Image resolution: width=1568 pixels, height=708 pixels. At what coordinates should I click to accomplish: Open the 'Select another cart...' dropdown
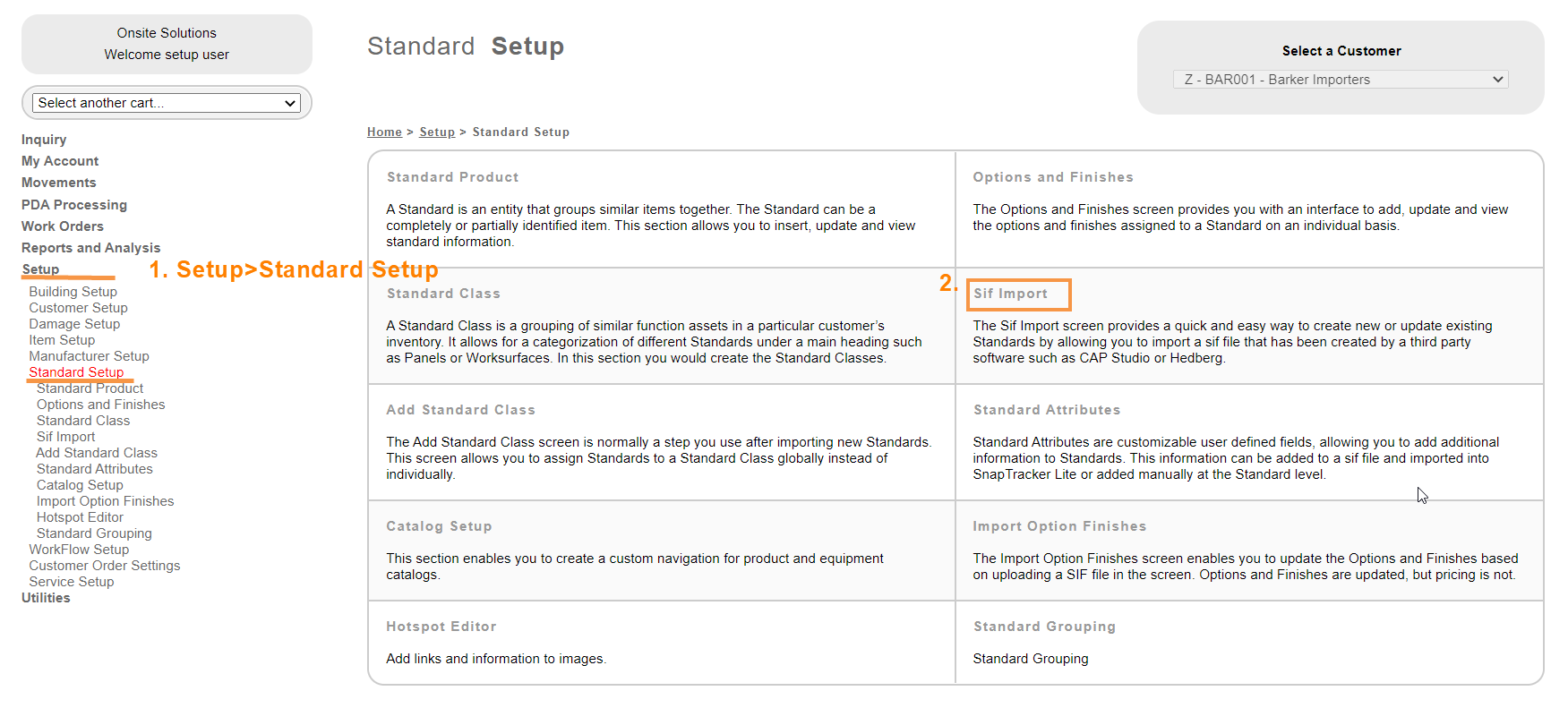pos(166,103)
